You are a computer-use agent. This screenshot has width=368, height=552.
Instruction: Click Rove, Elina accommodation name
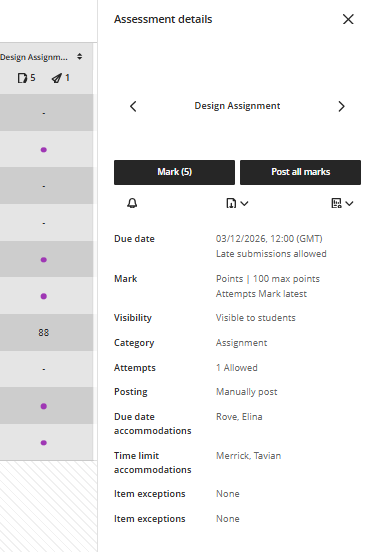(x=239, y=417)
